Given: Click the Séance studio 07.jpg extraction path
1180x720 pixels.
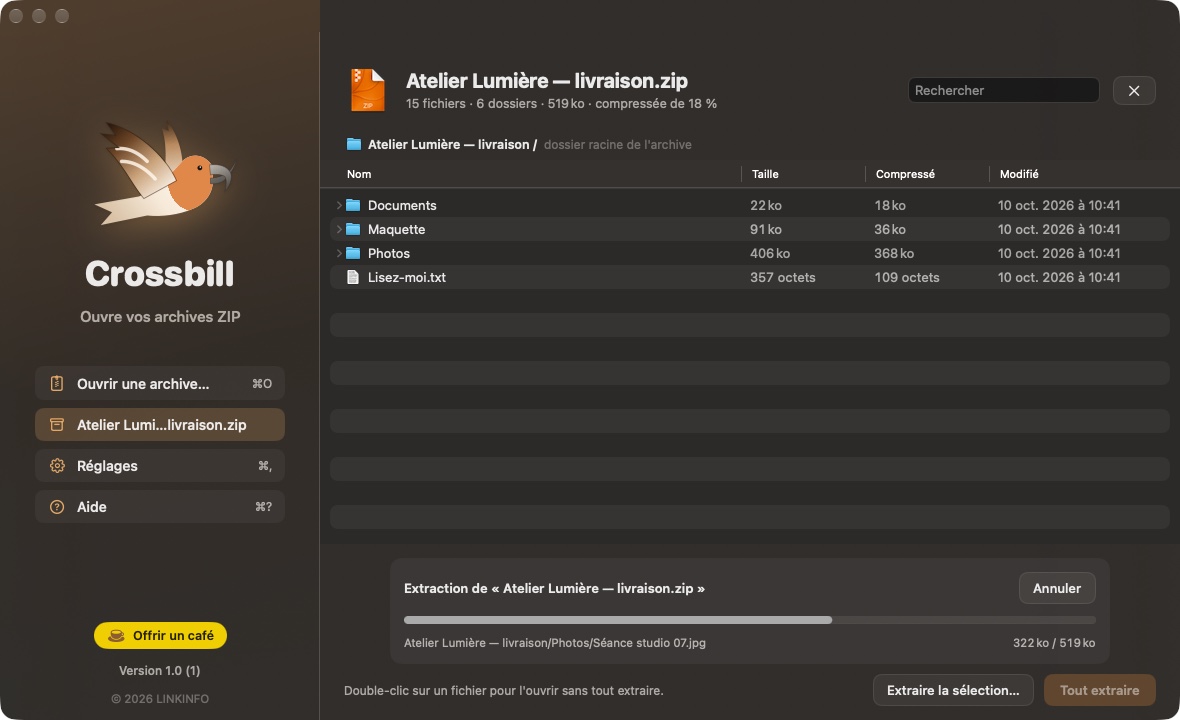Looking at the screenshot, I should click(x=555, y=643).
